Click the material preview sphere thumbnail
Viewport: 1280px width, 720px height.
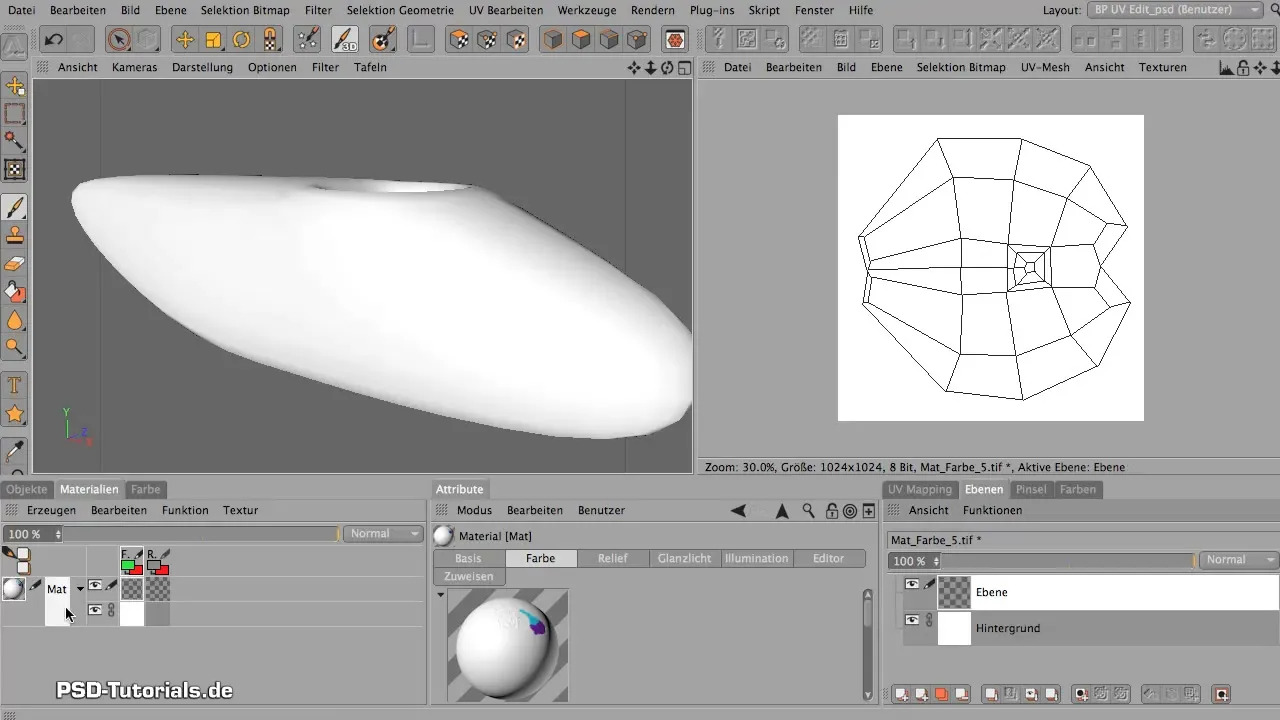[508, 645]
